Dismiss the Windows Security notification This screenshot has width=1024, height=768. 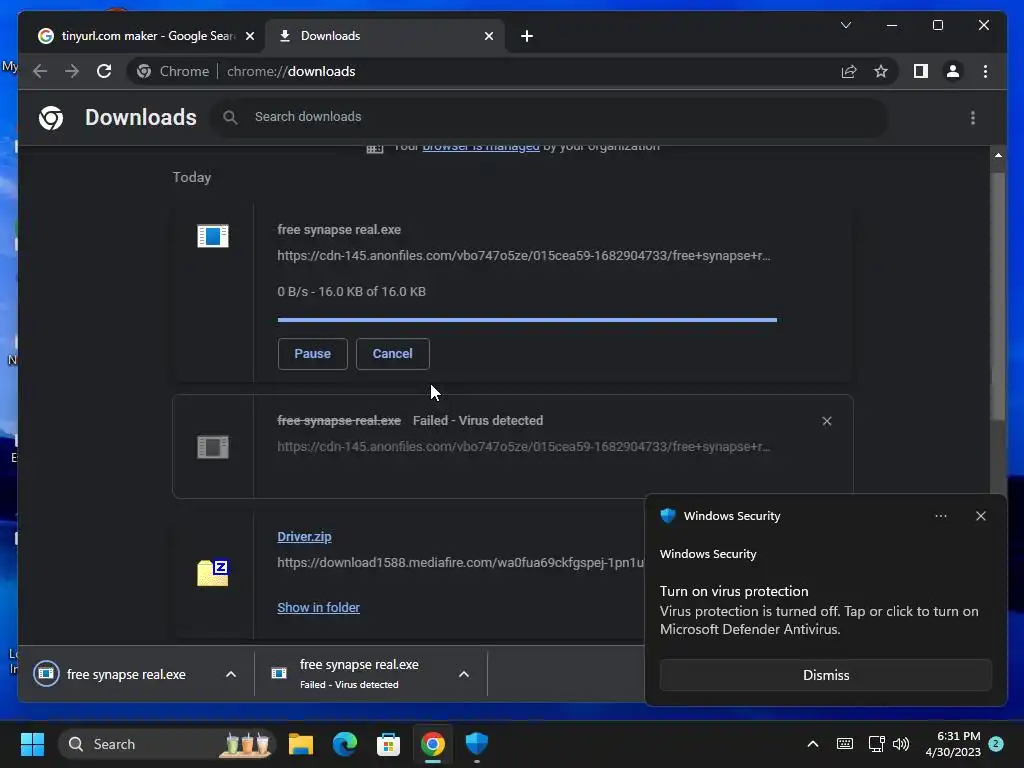pos(825,675)
